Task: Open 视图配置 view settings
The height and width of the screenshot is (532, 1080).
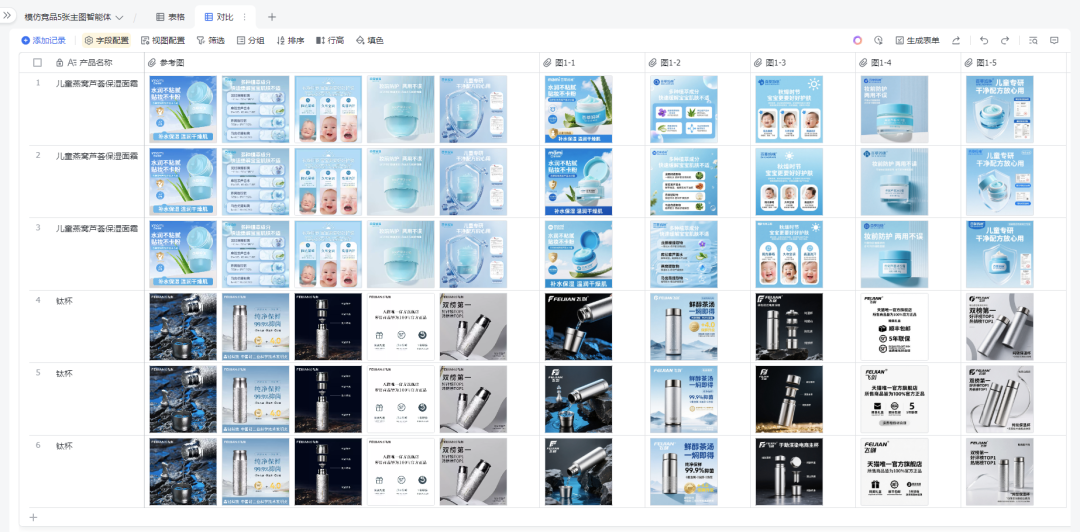Action: coord(163,41)
